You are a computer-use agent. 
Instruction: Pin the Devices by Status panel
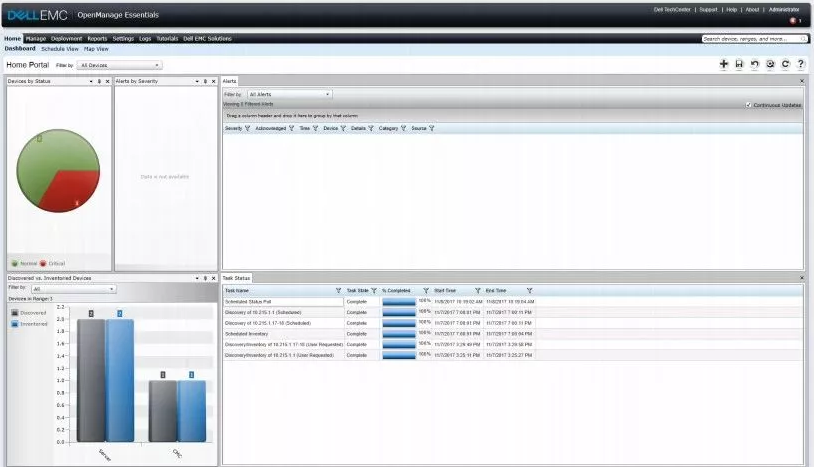coord(99,81)
